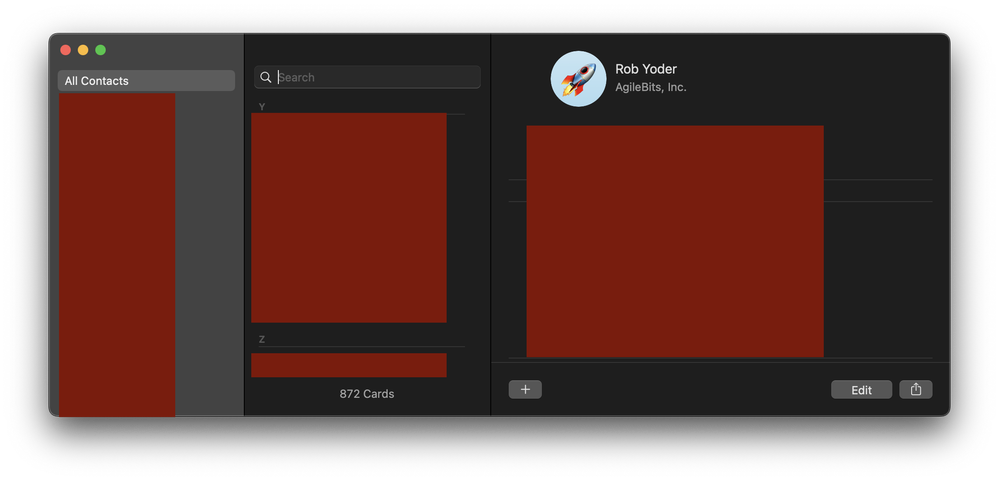Click the green full screen button
Image resolution: width=999 pixels, height=481 pixels.
tap(100, 50)
